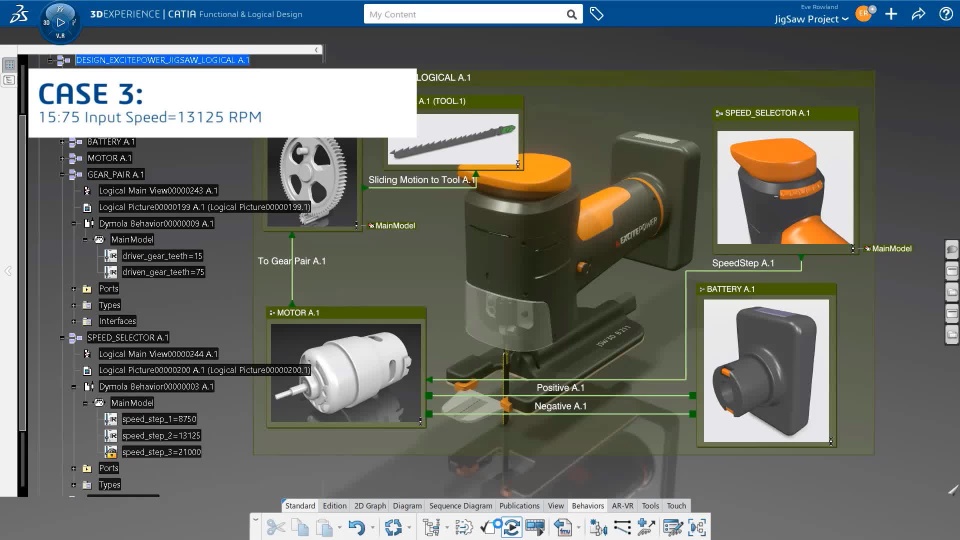Open the JigSaw Project dropdown

811,19
